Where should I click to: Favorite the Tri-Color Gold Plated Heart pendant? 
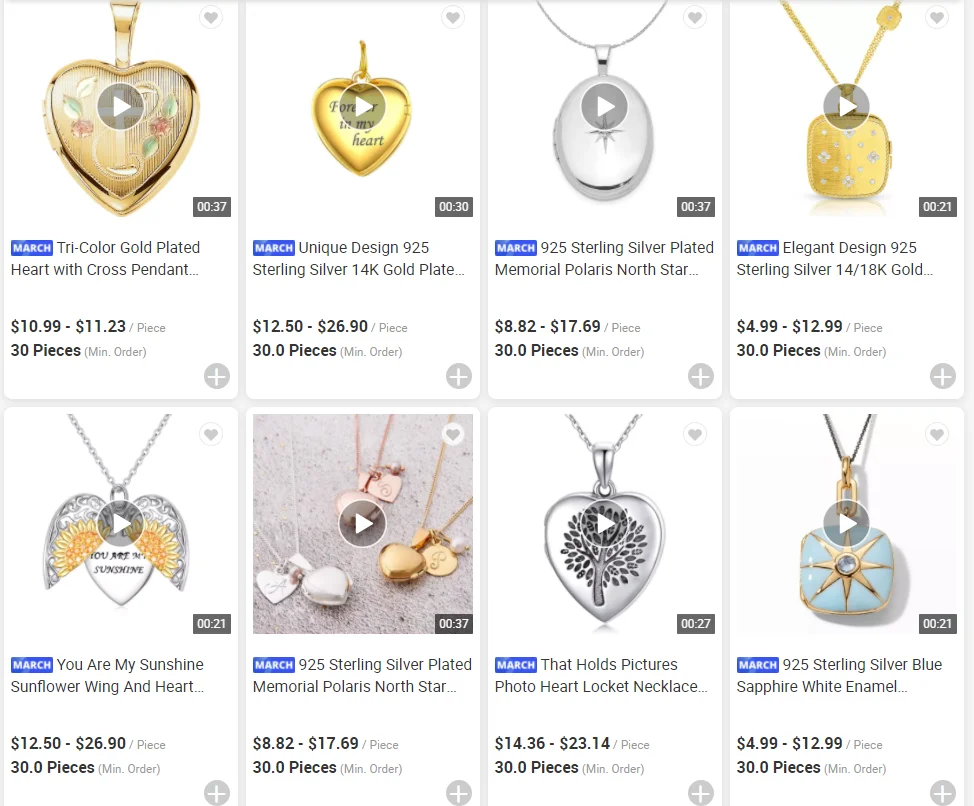click(211, 17)
